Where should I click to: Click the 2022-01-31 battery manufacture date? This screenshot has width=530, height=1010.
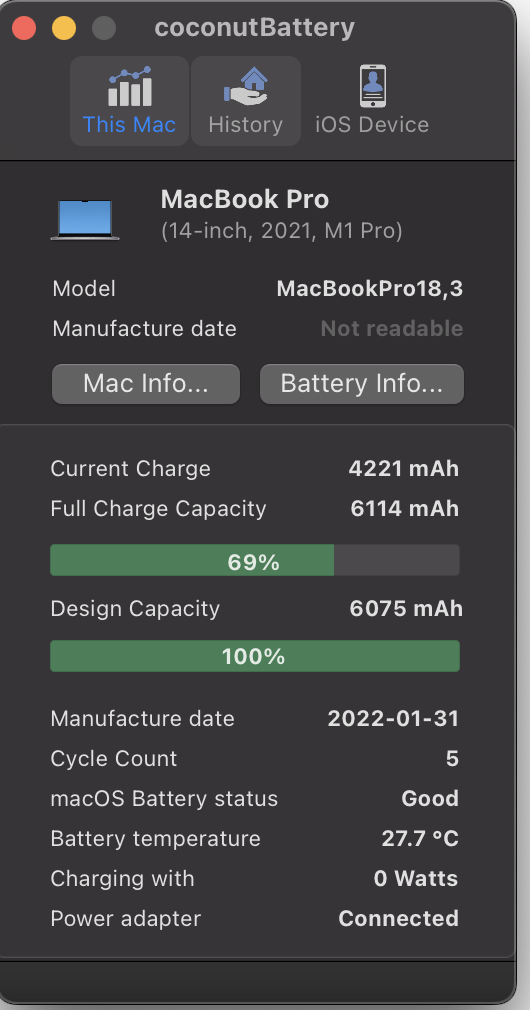(x=393, y=718)
